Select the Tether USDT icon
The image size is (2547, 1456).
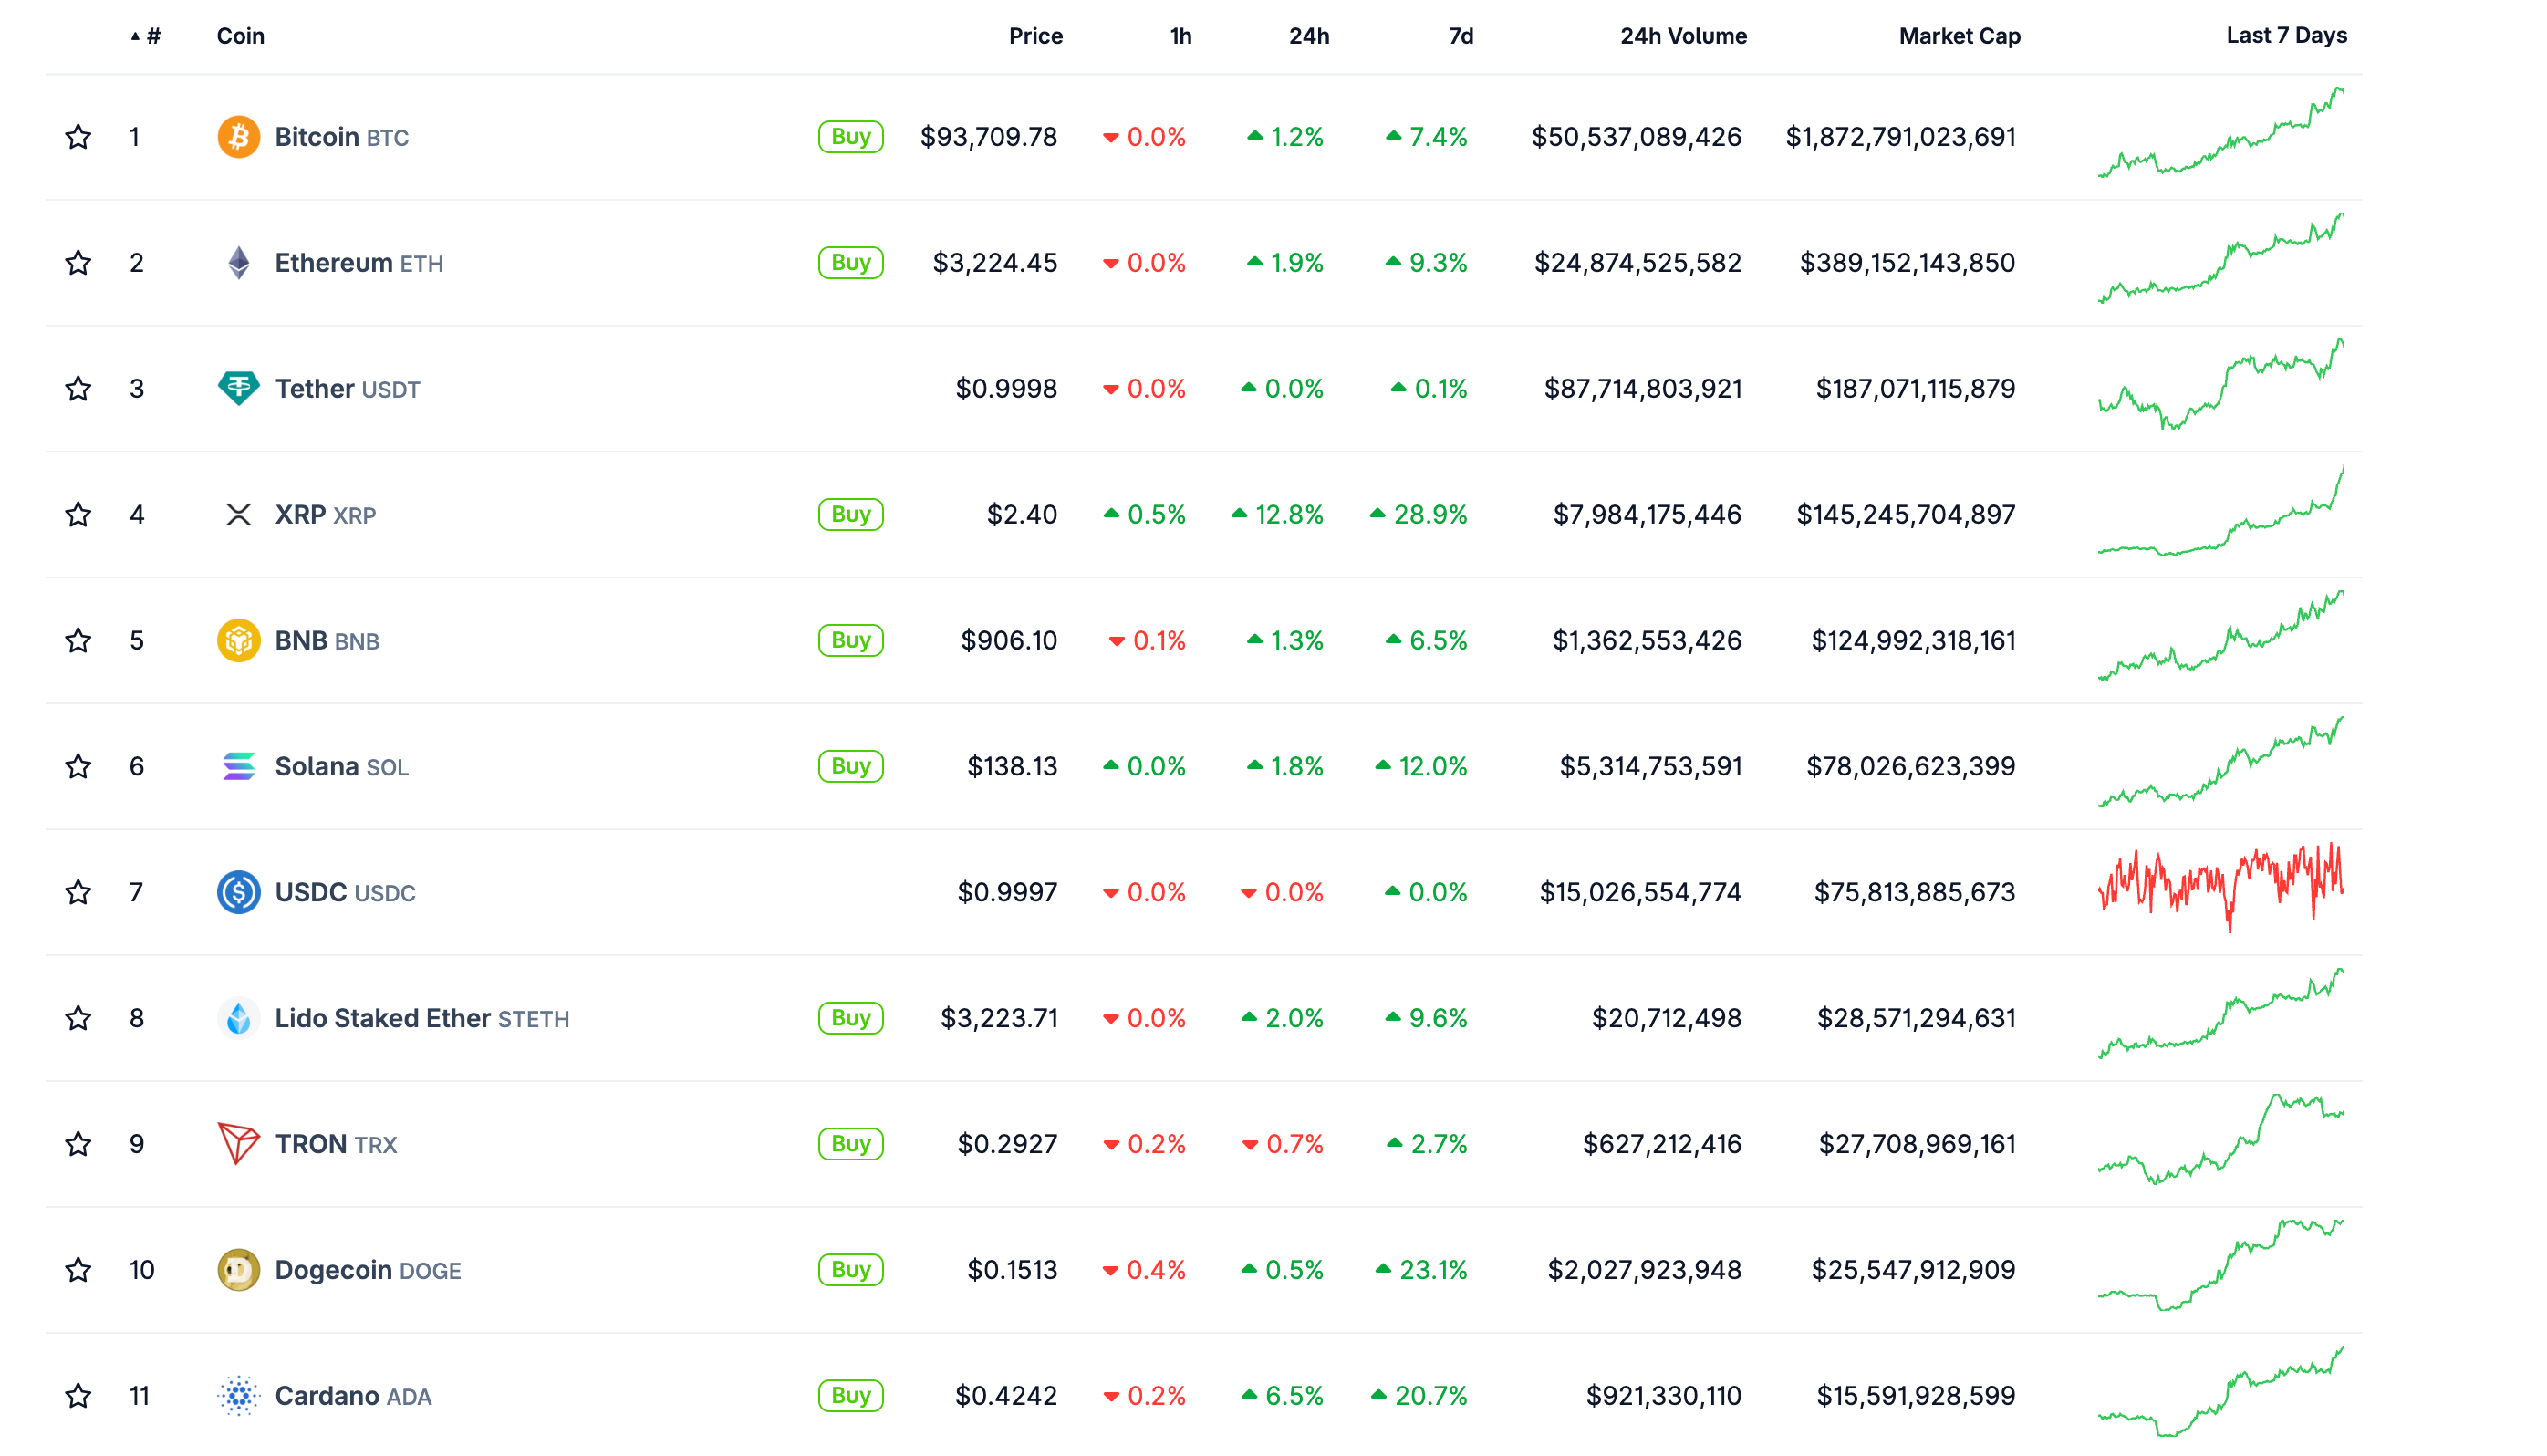(238, 388)
